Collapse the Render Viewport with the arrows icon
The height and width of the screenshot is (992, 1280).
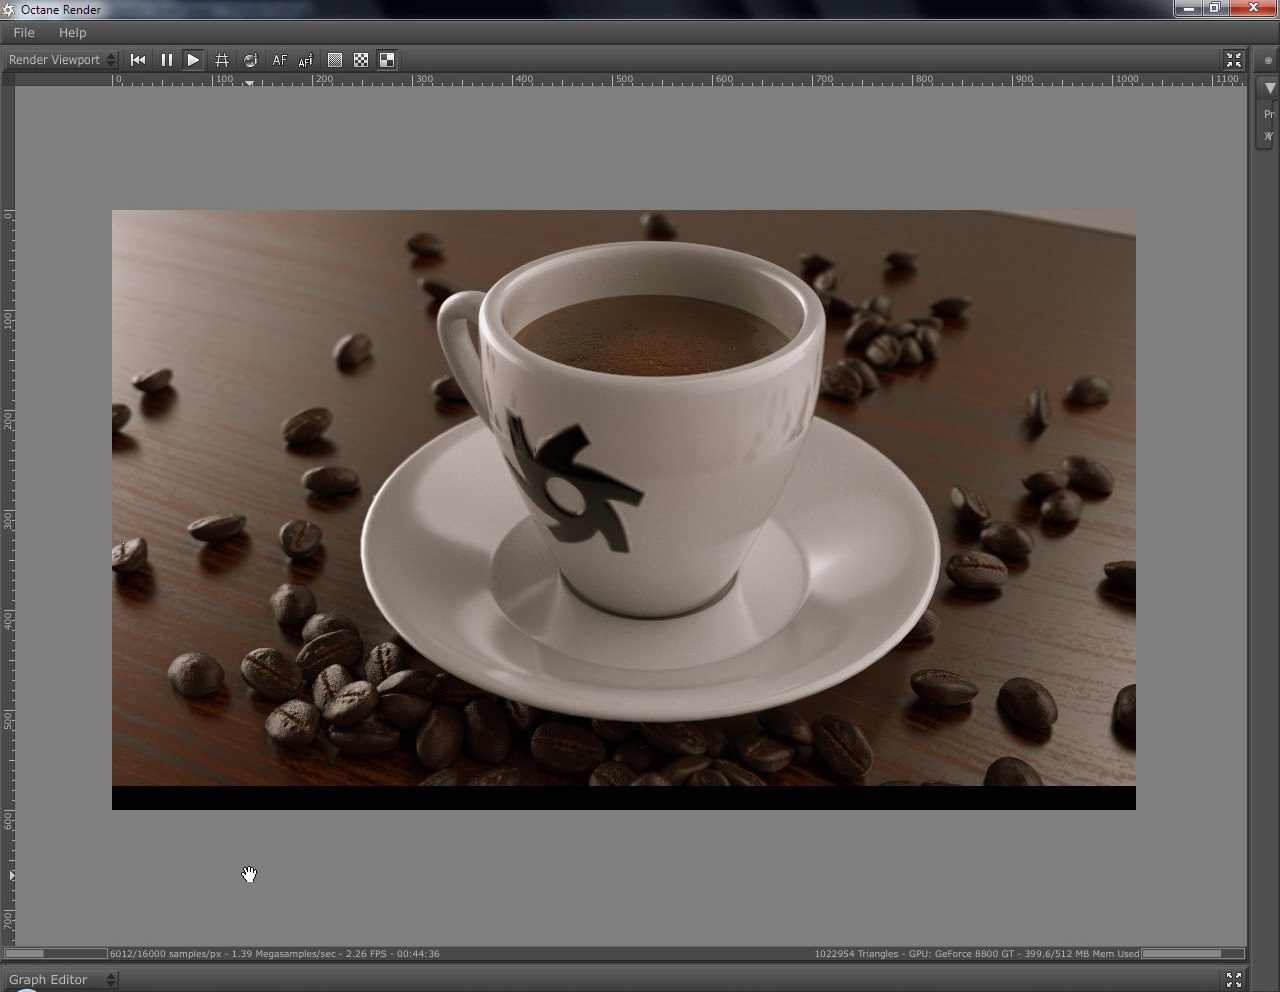click(x=1234, y=60)
